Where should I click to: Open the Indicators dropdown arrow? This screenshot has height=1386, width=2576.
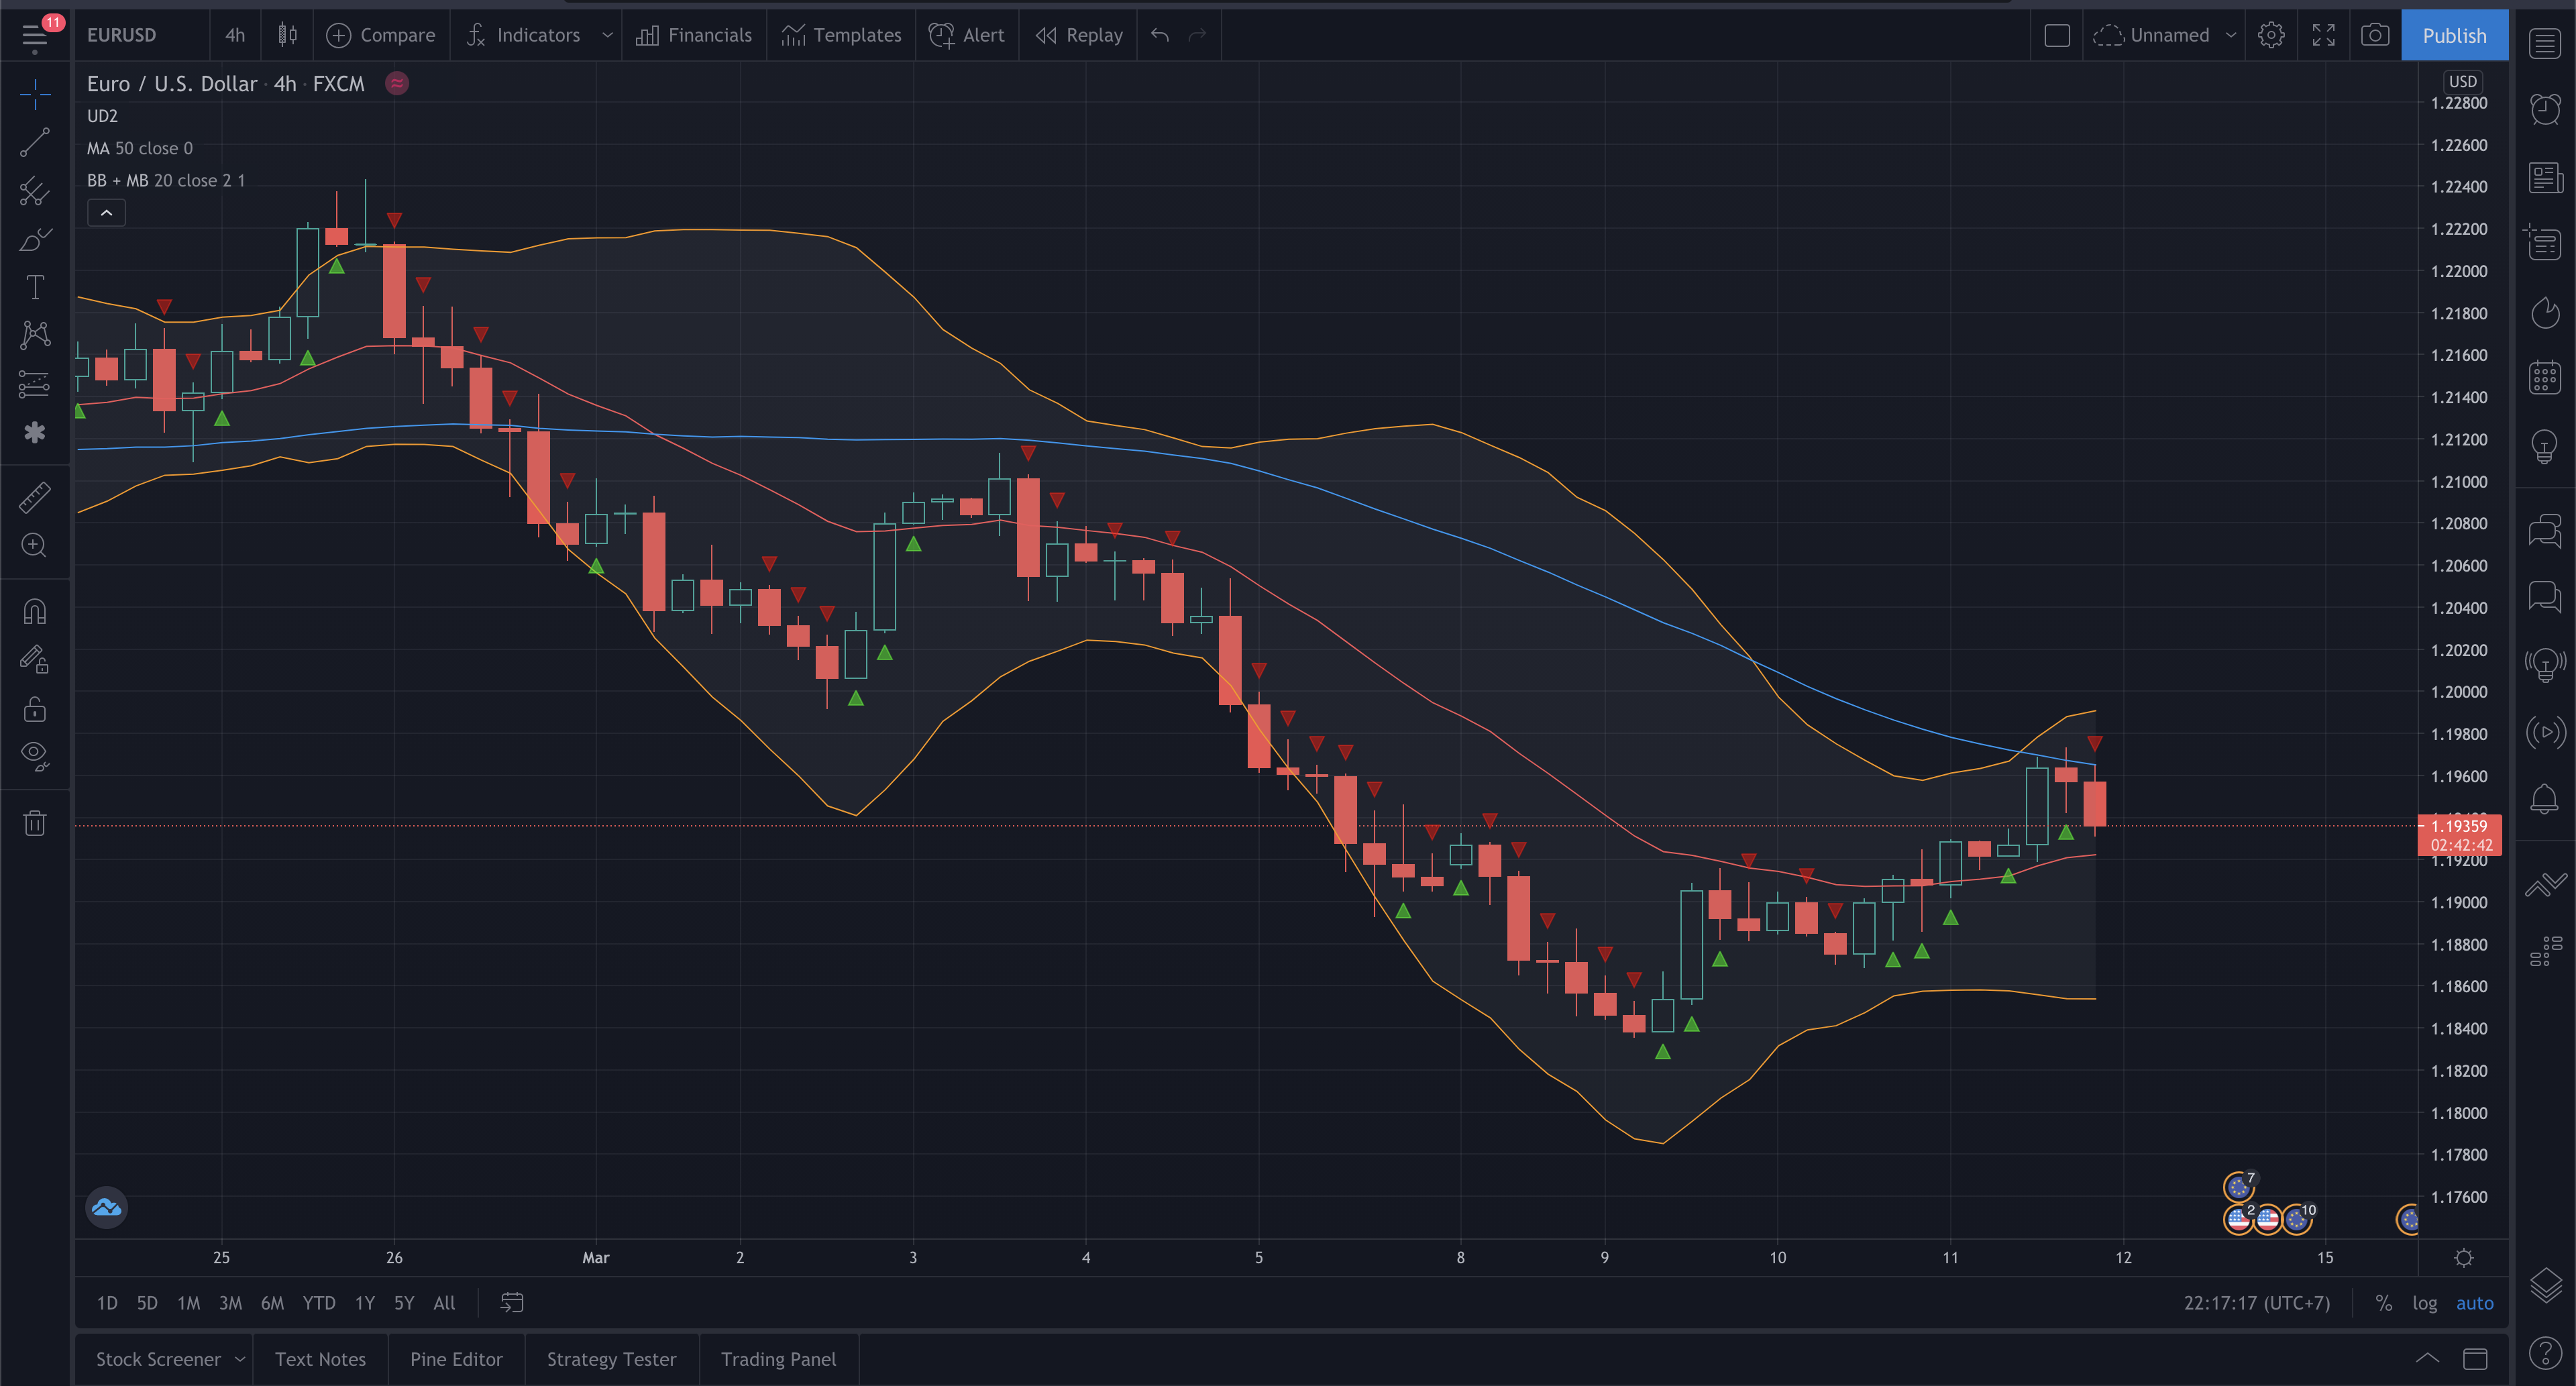pyautogui.click(x=607, y=34)
